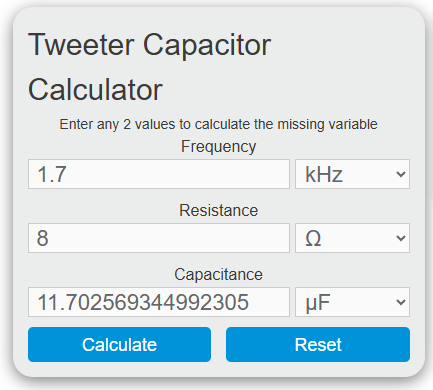Click empty area right of 8 in Resistance box
Viewport: 433px width, 390px height.
pos(170,238)
